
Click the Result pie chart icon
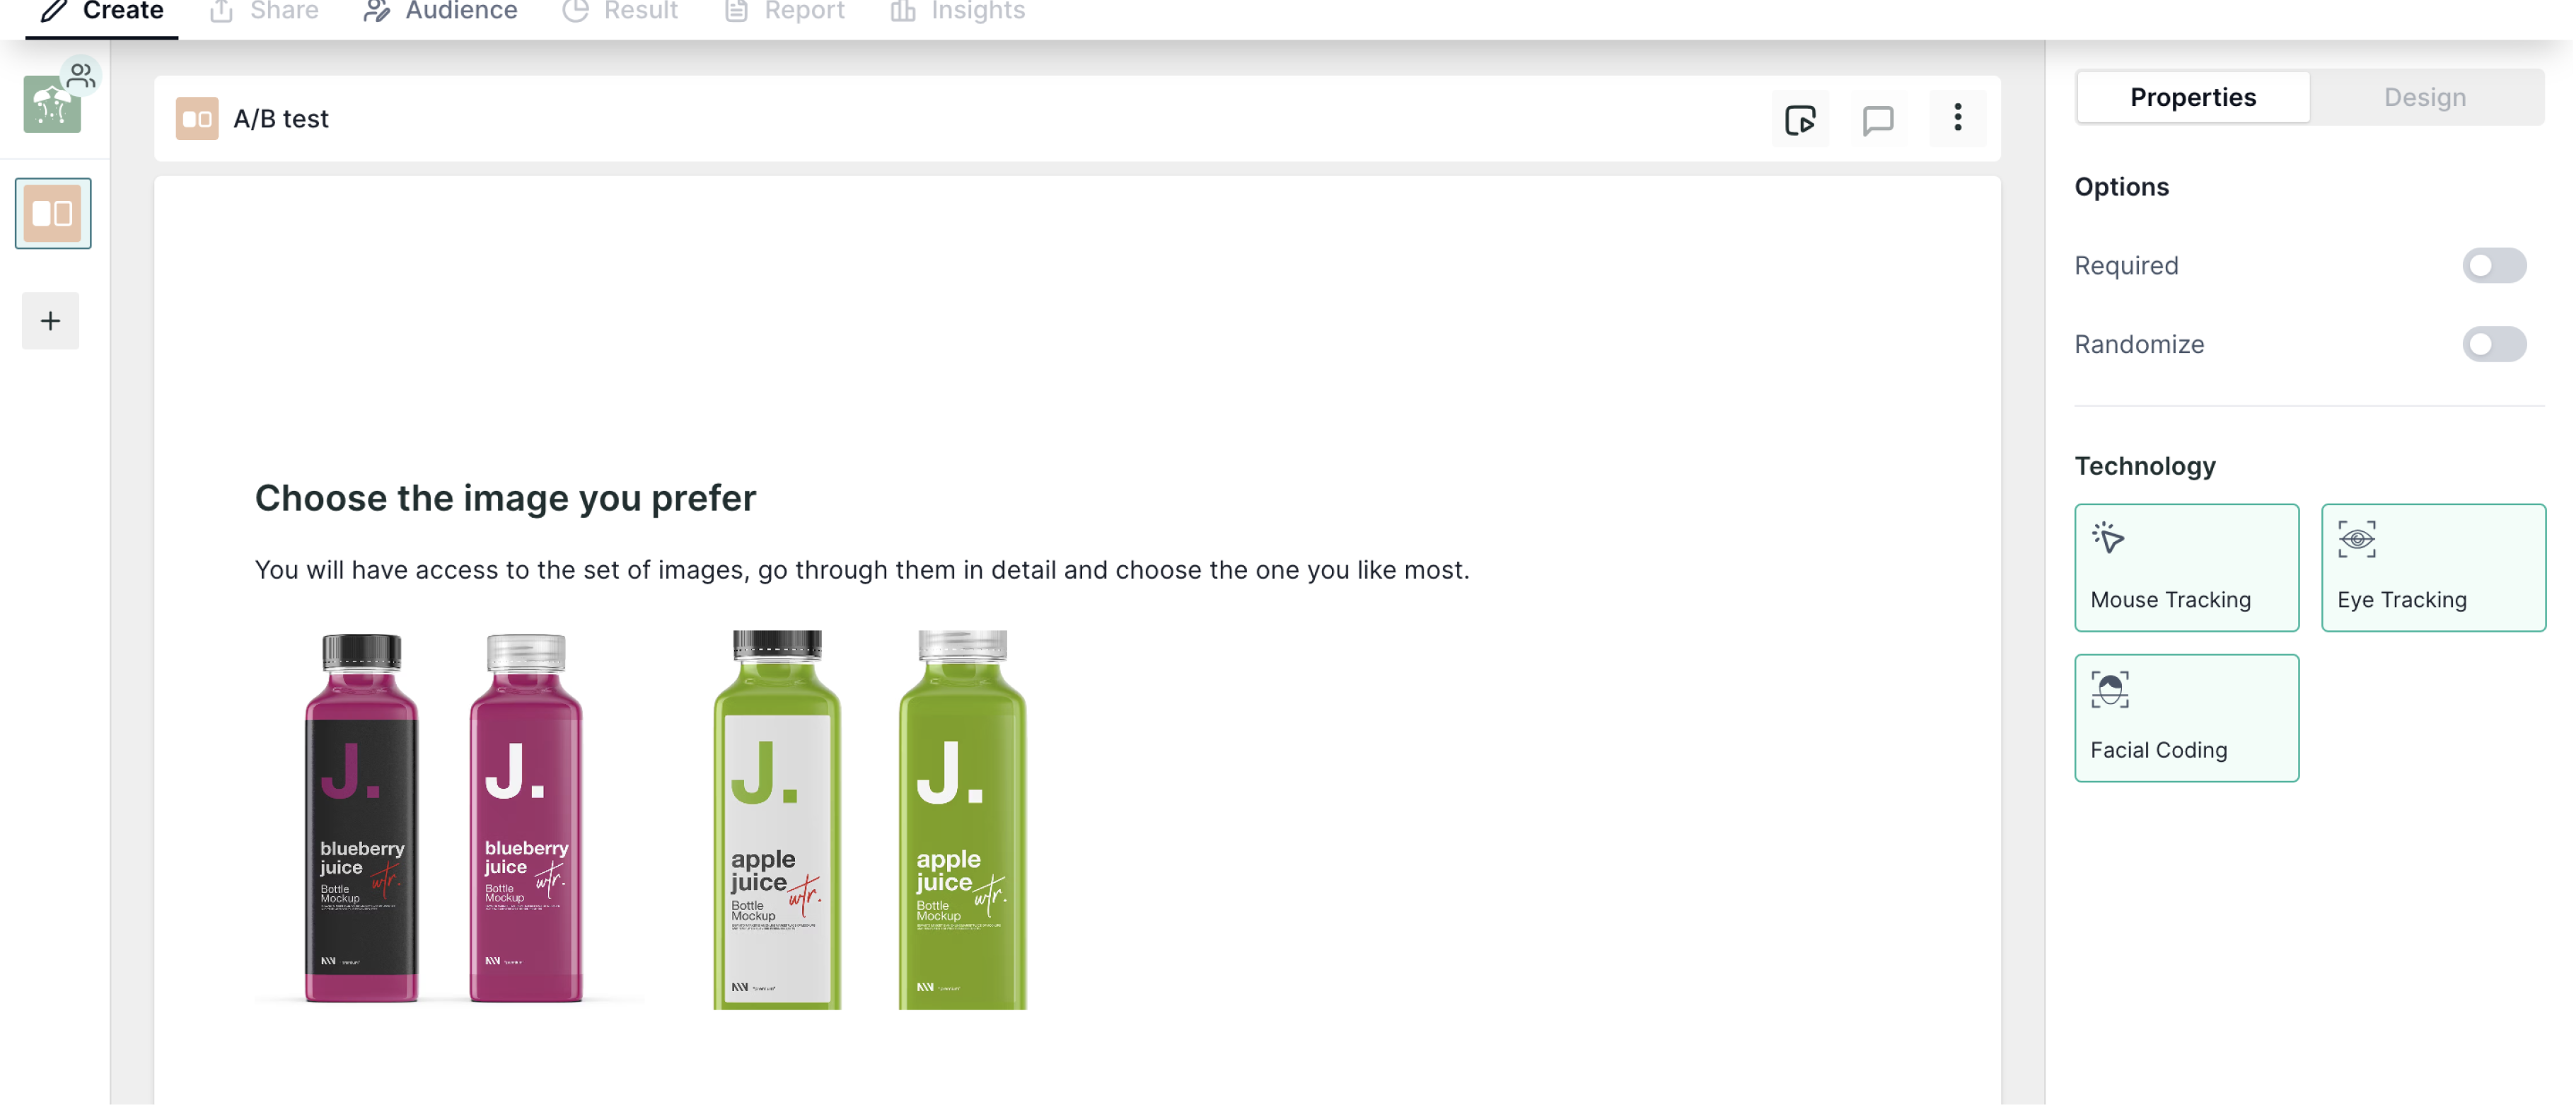point(575,11)
